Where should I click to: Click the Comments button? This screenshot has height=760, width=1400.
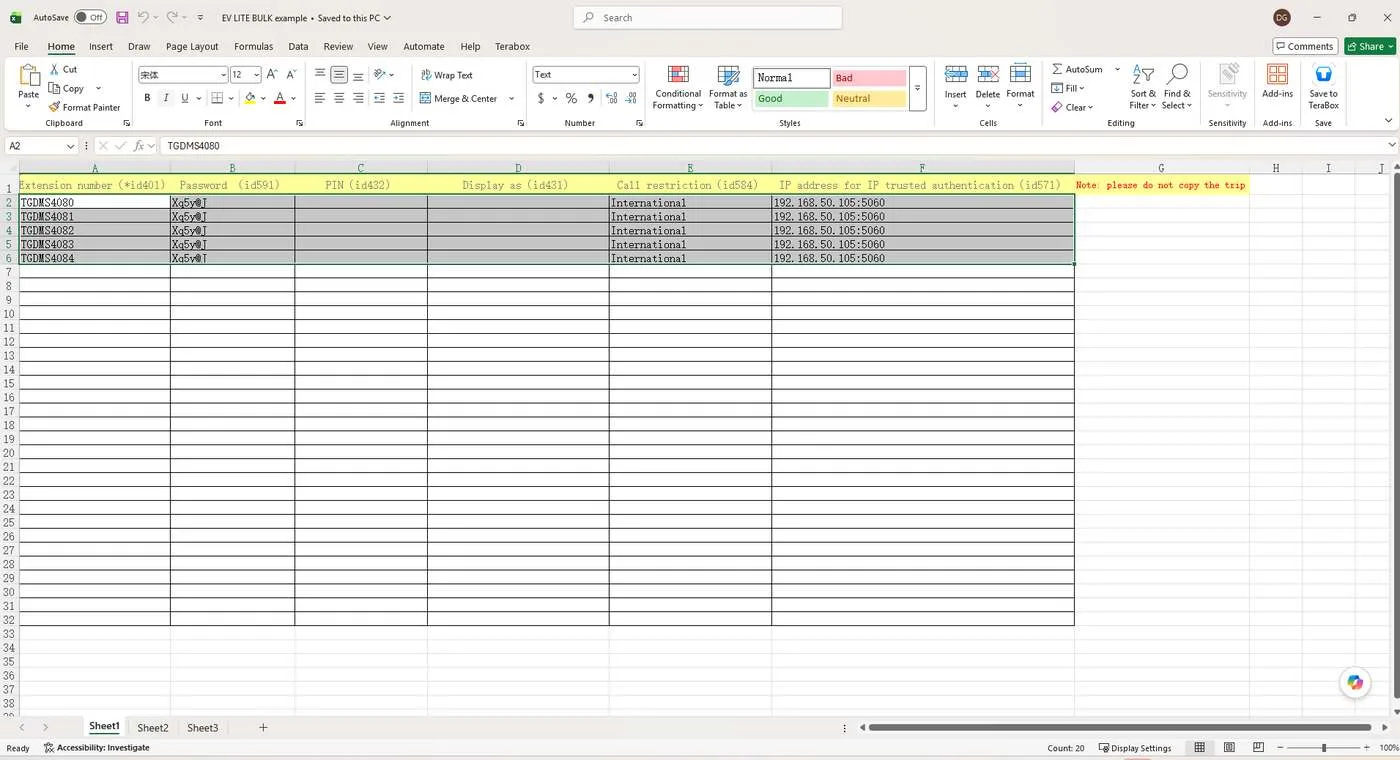[1306, 46]
